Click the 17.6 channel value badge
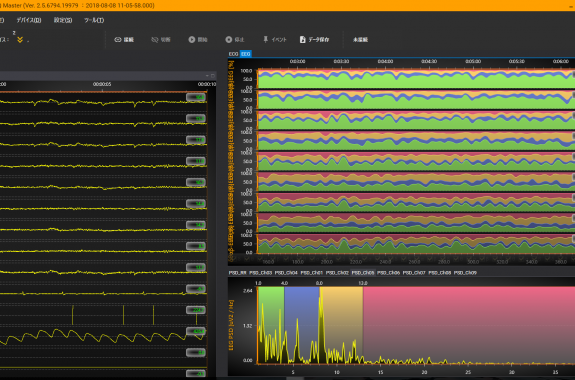 tap(196, 140)
